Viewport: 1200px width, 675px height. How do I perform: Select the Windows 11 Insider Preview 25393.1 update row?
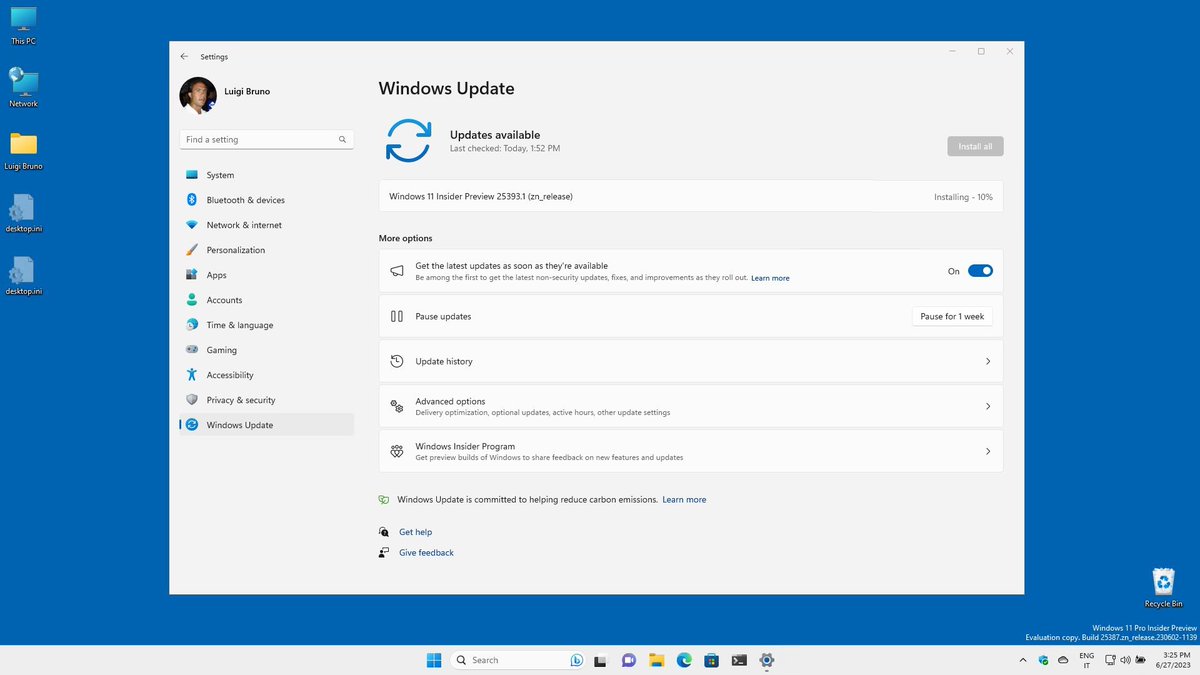pos(691,197)
